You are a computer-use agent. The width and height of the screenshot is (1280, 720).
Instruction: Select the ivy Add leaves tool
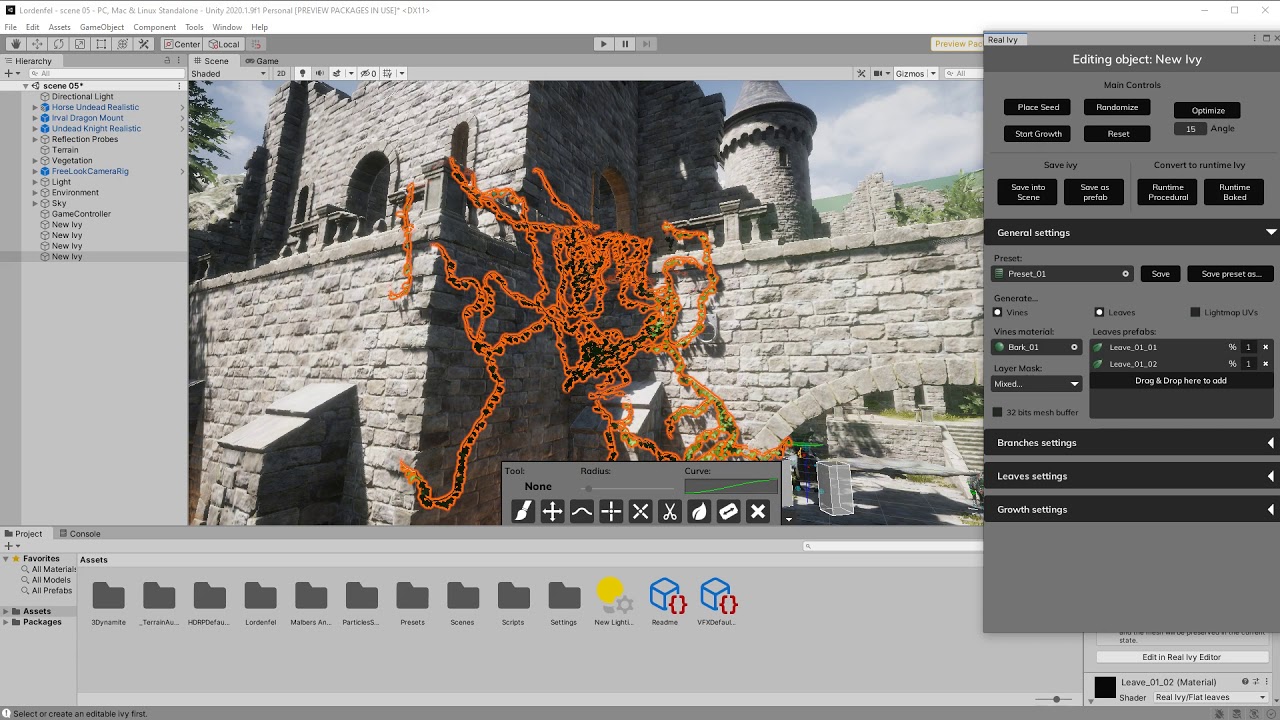click(x=699, y=512)
